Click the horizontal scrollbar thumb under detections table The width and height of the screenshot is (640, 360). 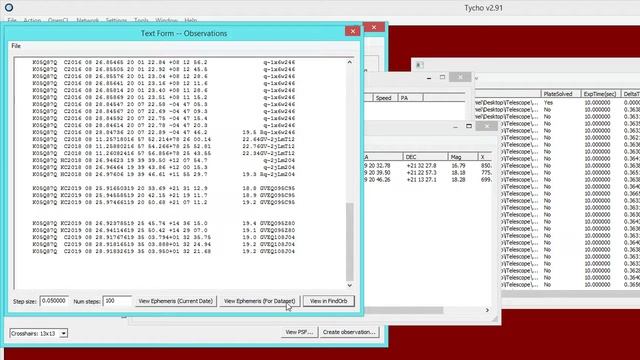(403, 310)
